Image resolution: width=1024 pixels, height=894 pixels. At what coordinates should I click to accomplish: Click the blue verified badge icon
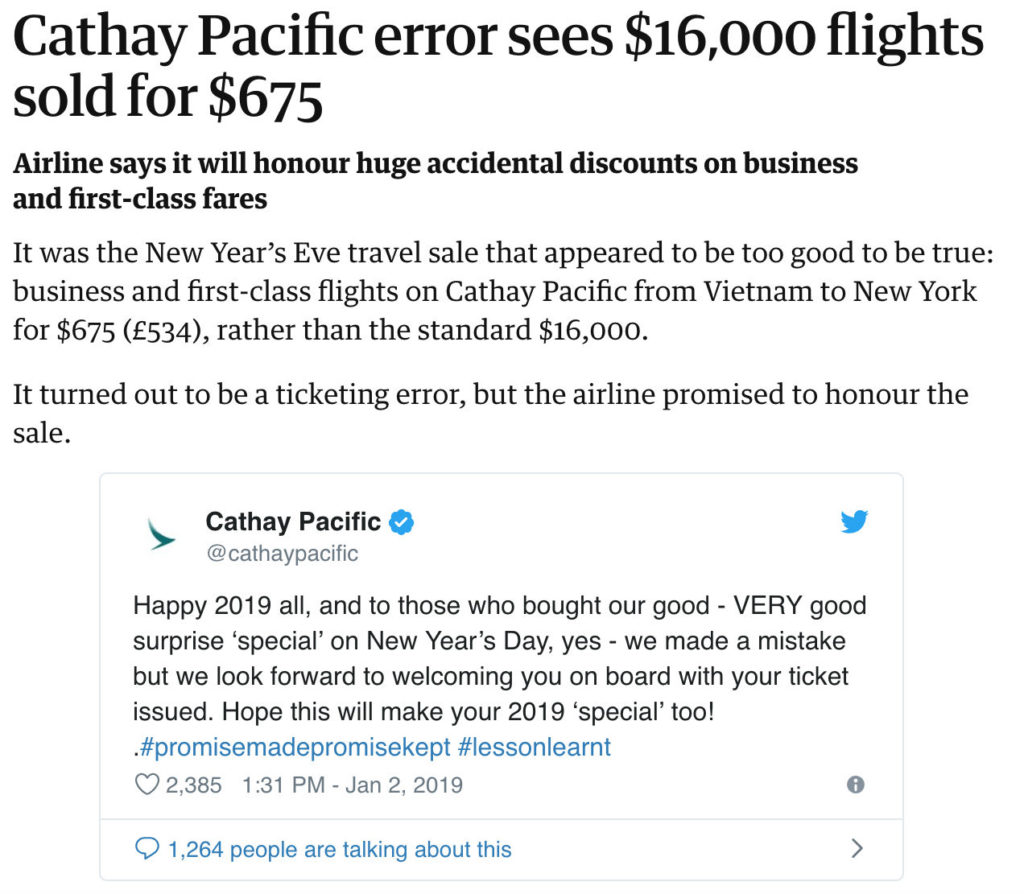point(402,522)
